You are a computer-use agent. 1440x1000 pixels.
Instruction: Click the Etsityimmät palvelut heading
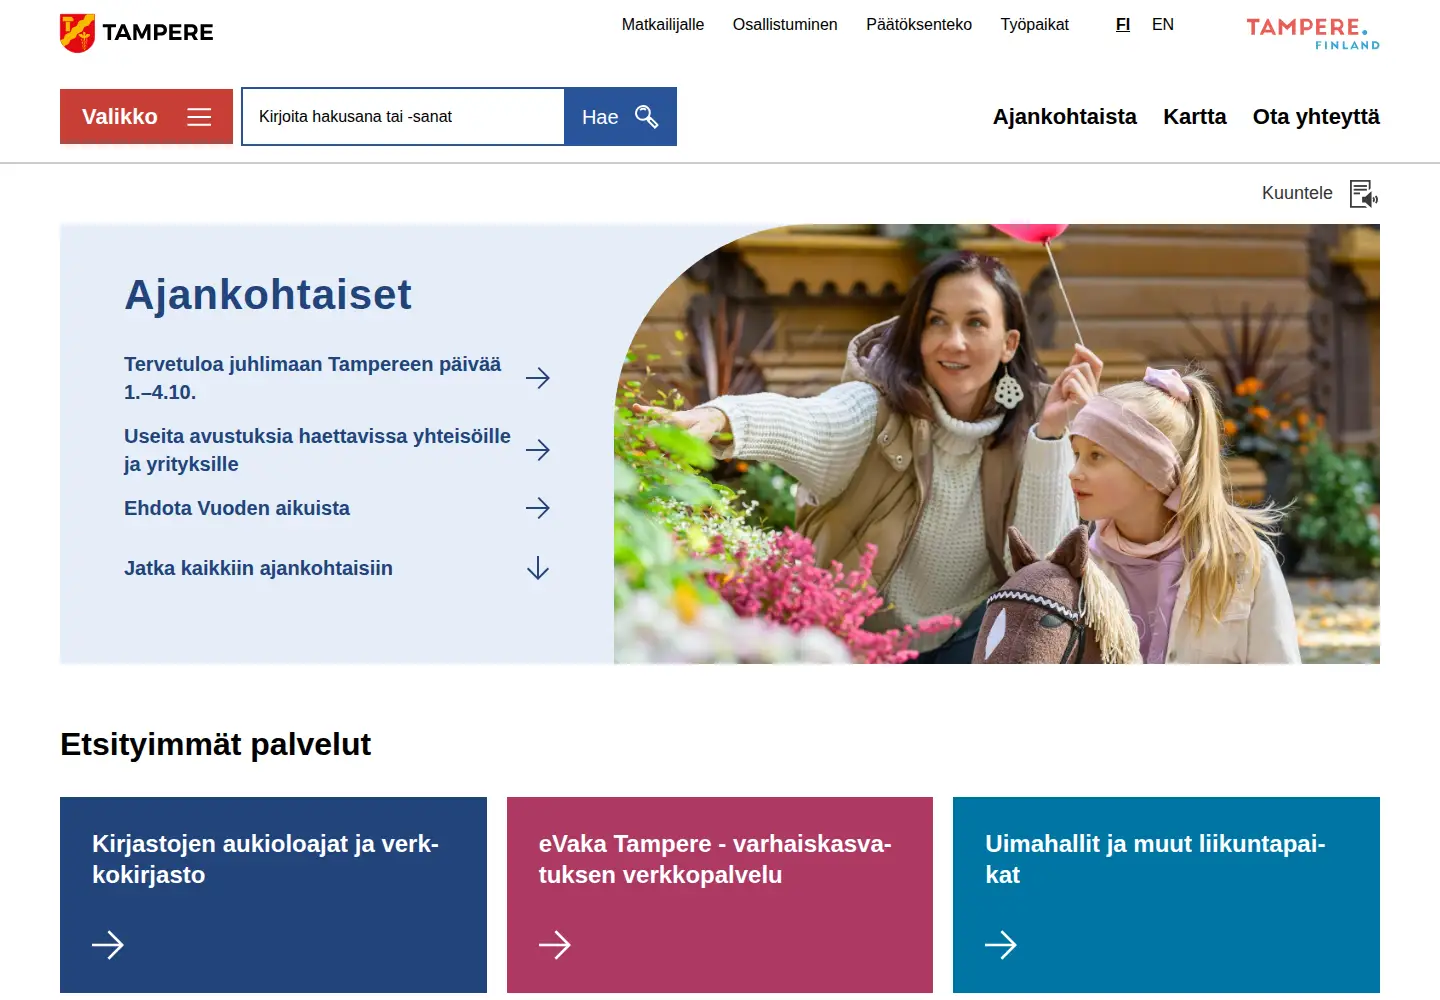(216, 744)
